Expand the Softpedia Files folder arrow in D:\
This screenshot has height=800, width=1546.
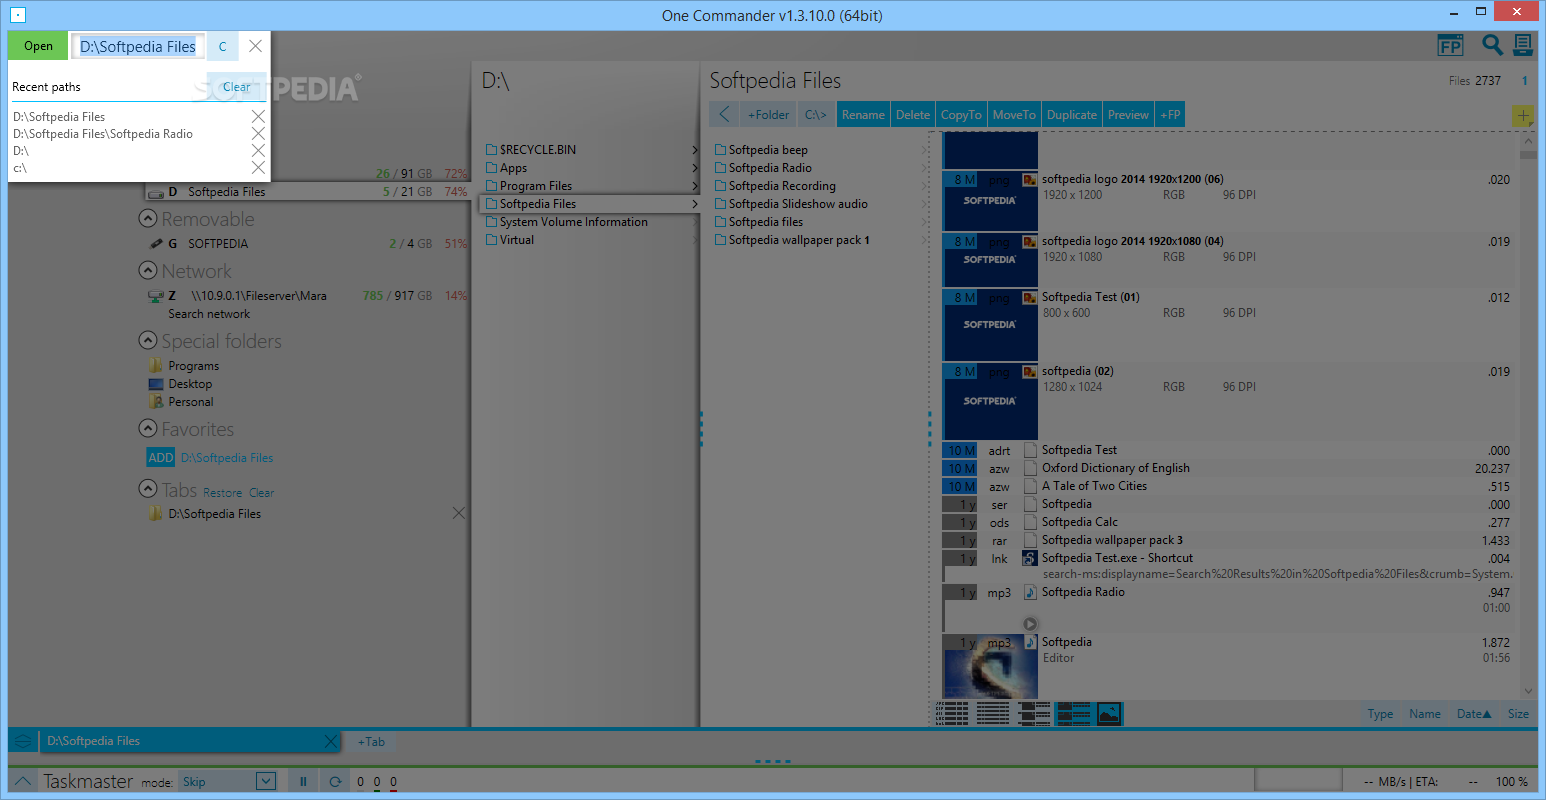click(x=694, y=204)
